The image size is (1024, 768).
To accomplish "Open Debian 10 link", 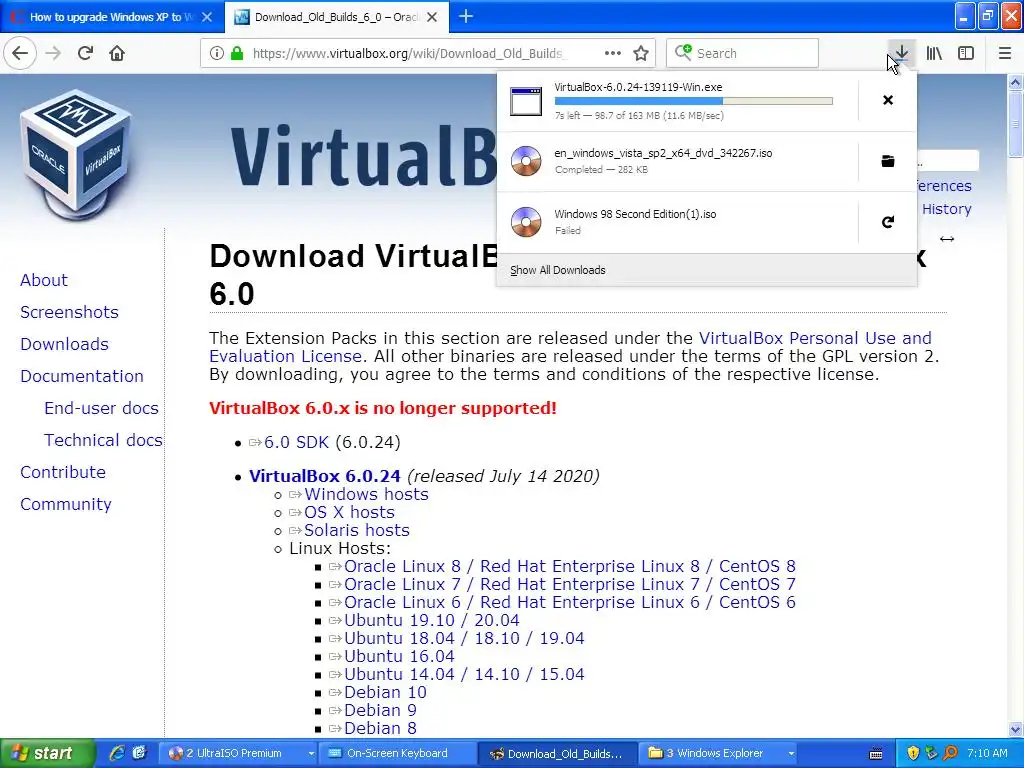I will pyautogui.click(x=385, y=692).
